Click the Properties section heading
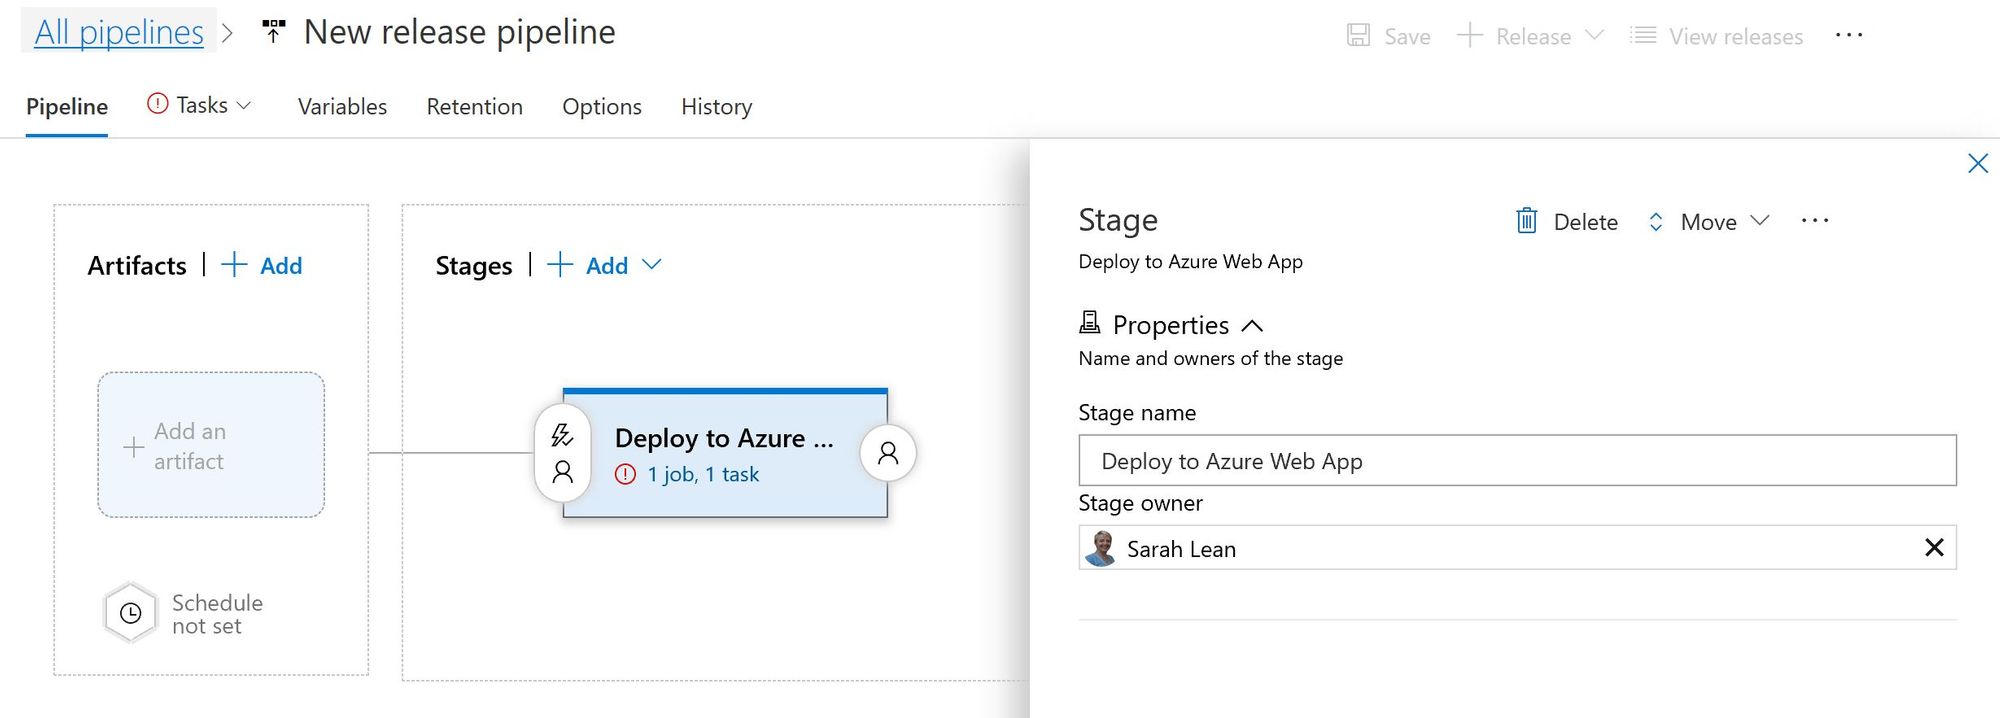This screenshot has height=718, width=2000. 1171,325
